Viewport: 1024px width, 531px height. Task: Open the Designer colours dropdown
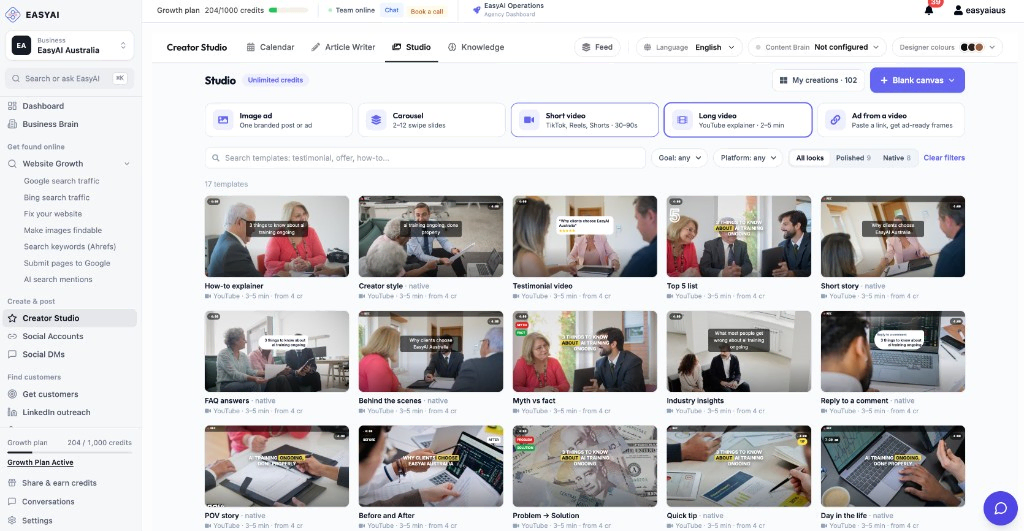(x=947, y=47)
